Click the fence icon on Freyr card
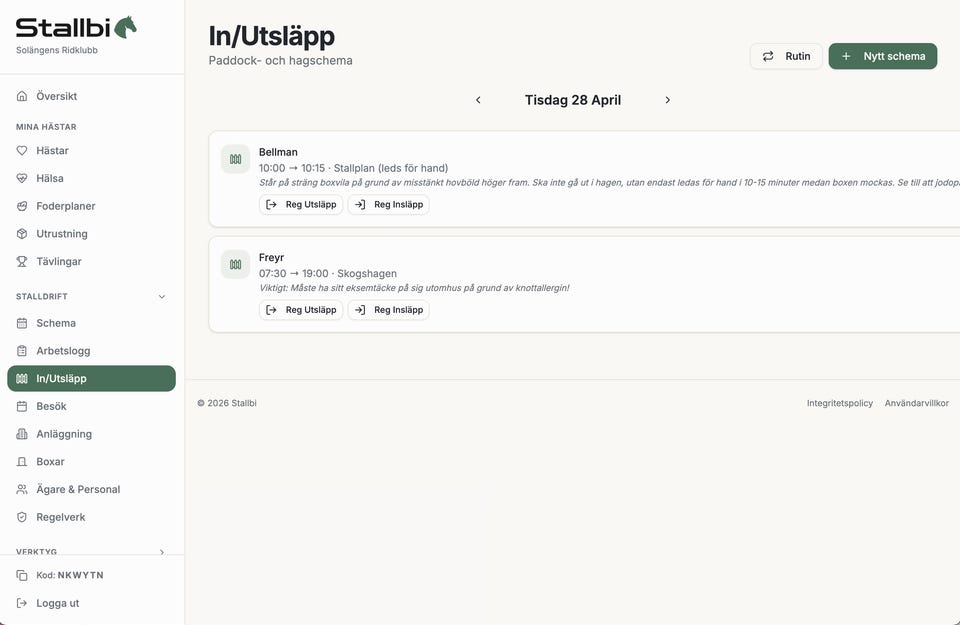 pyautogui.click(x=236, y=264)
